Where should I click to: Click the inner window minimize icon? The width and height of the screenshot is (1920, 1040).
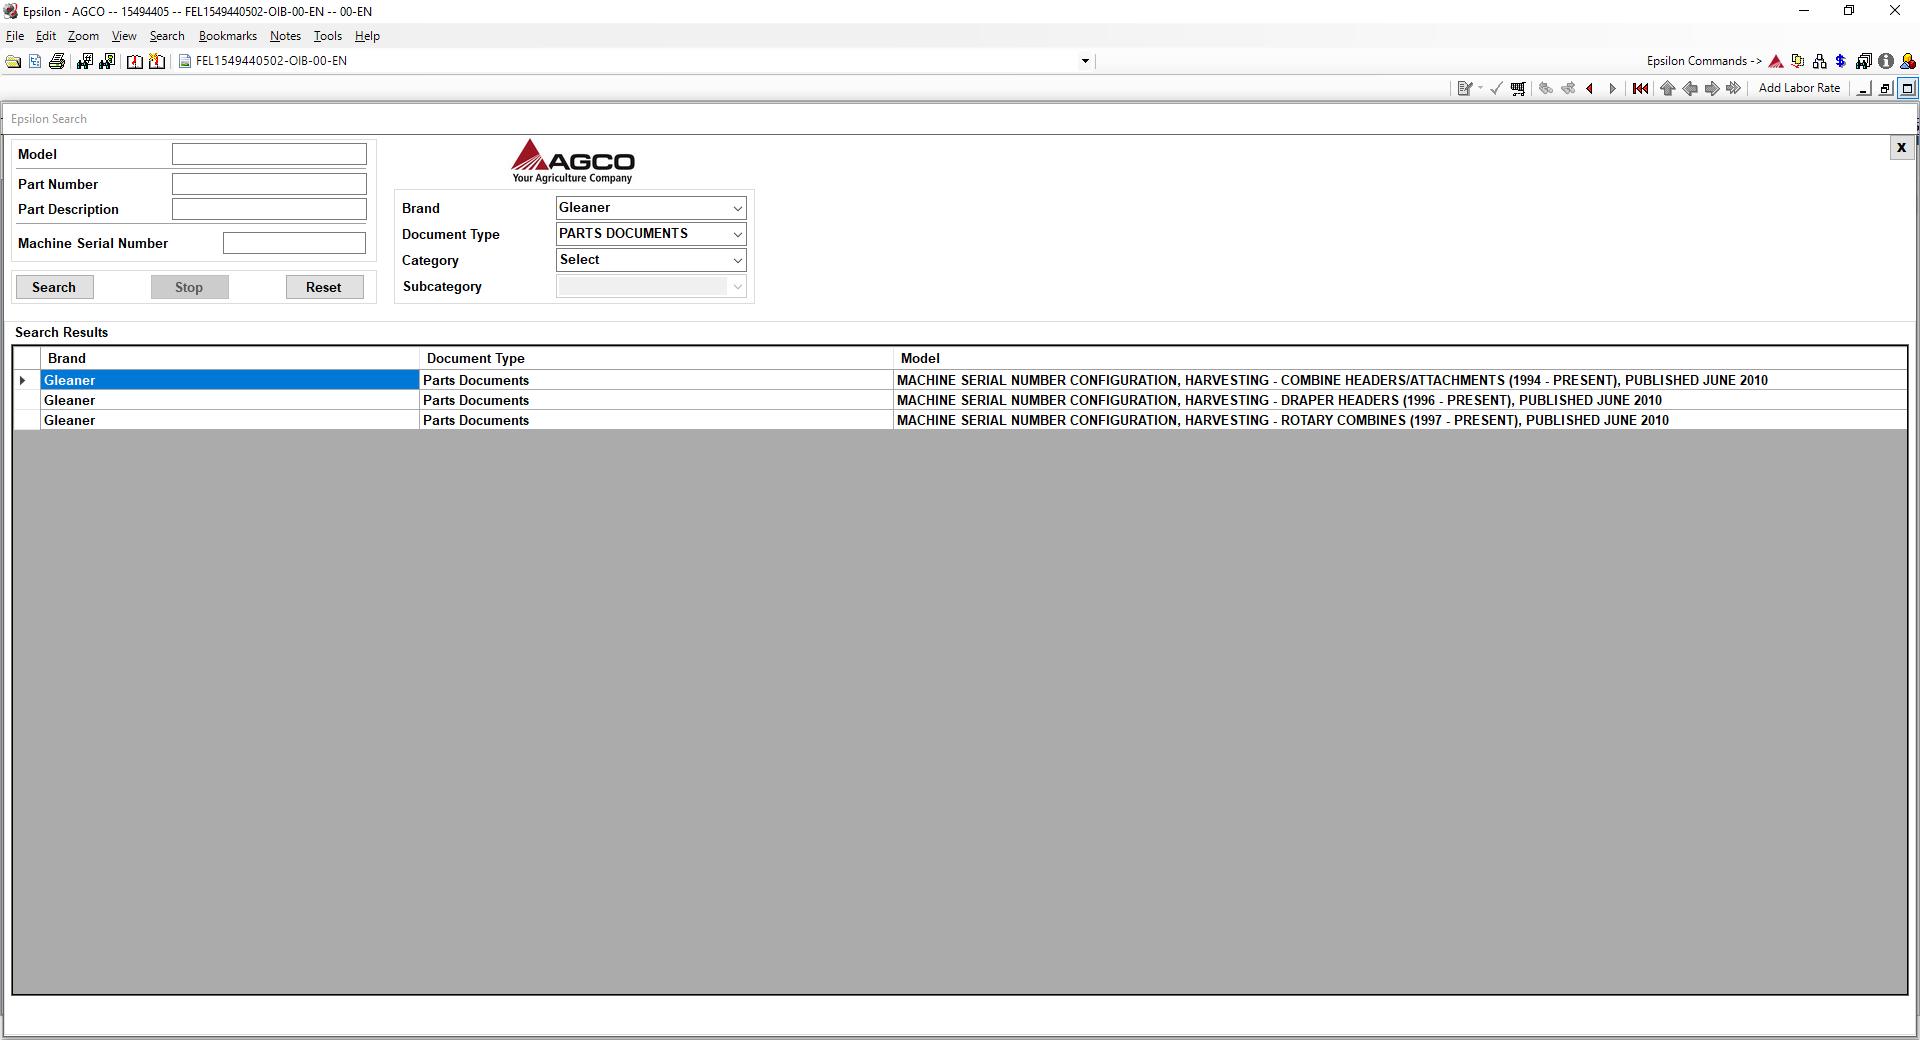[1864, 88]
